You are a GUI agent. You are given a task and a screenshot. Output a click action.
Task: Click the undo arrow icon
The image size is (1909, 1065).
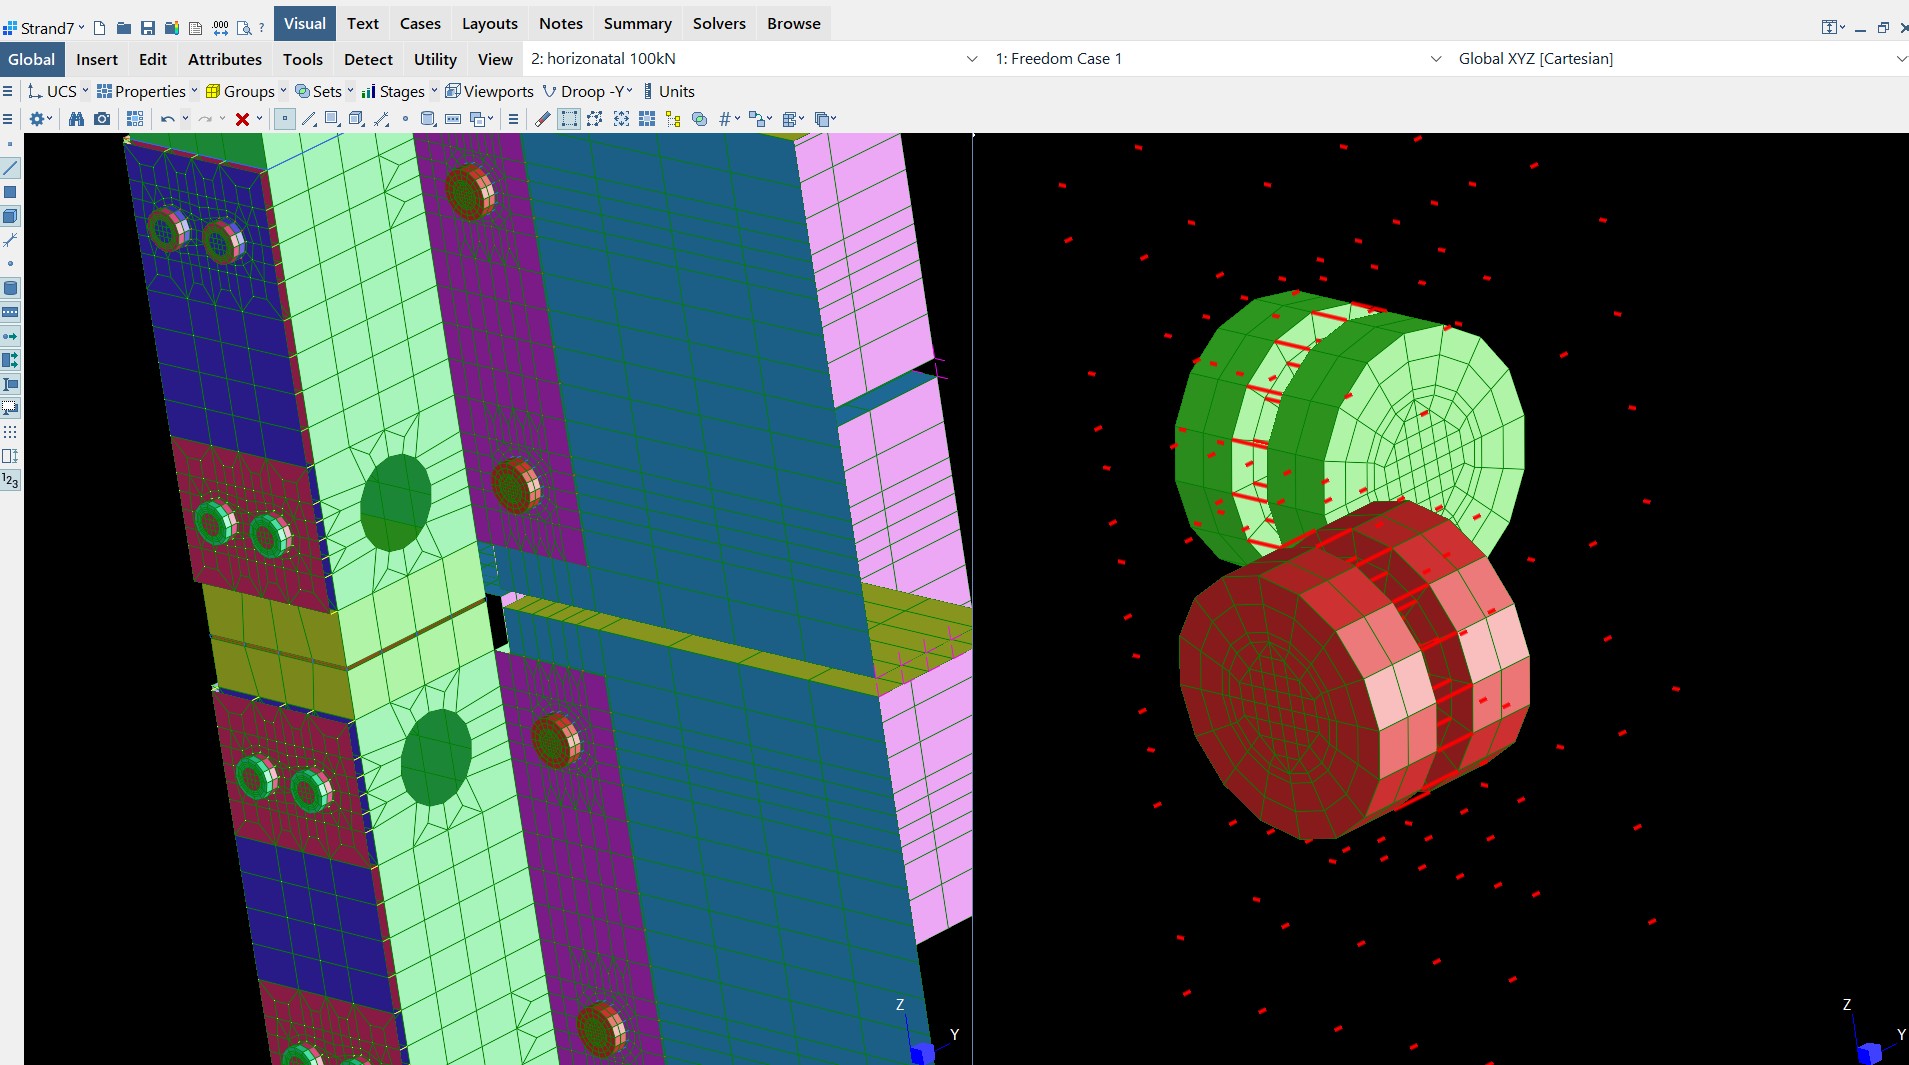point(167,119)
